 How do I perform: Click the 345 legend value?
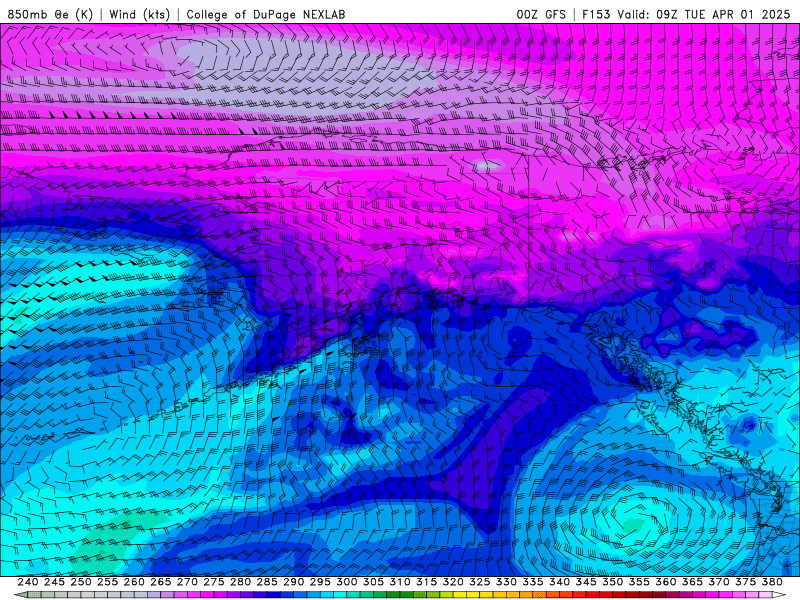click(586, 582)
